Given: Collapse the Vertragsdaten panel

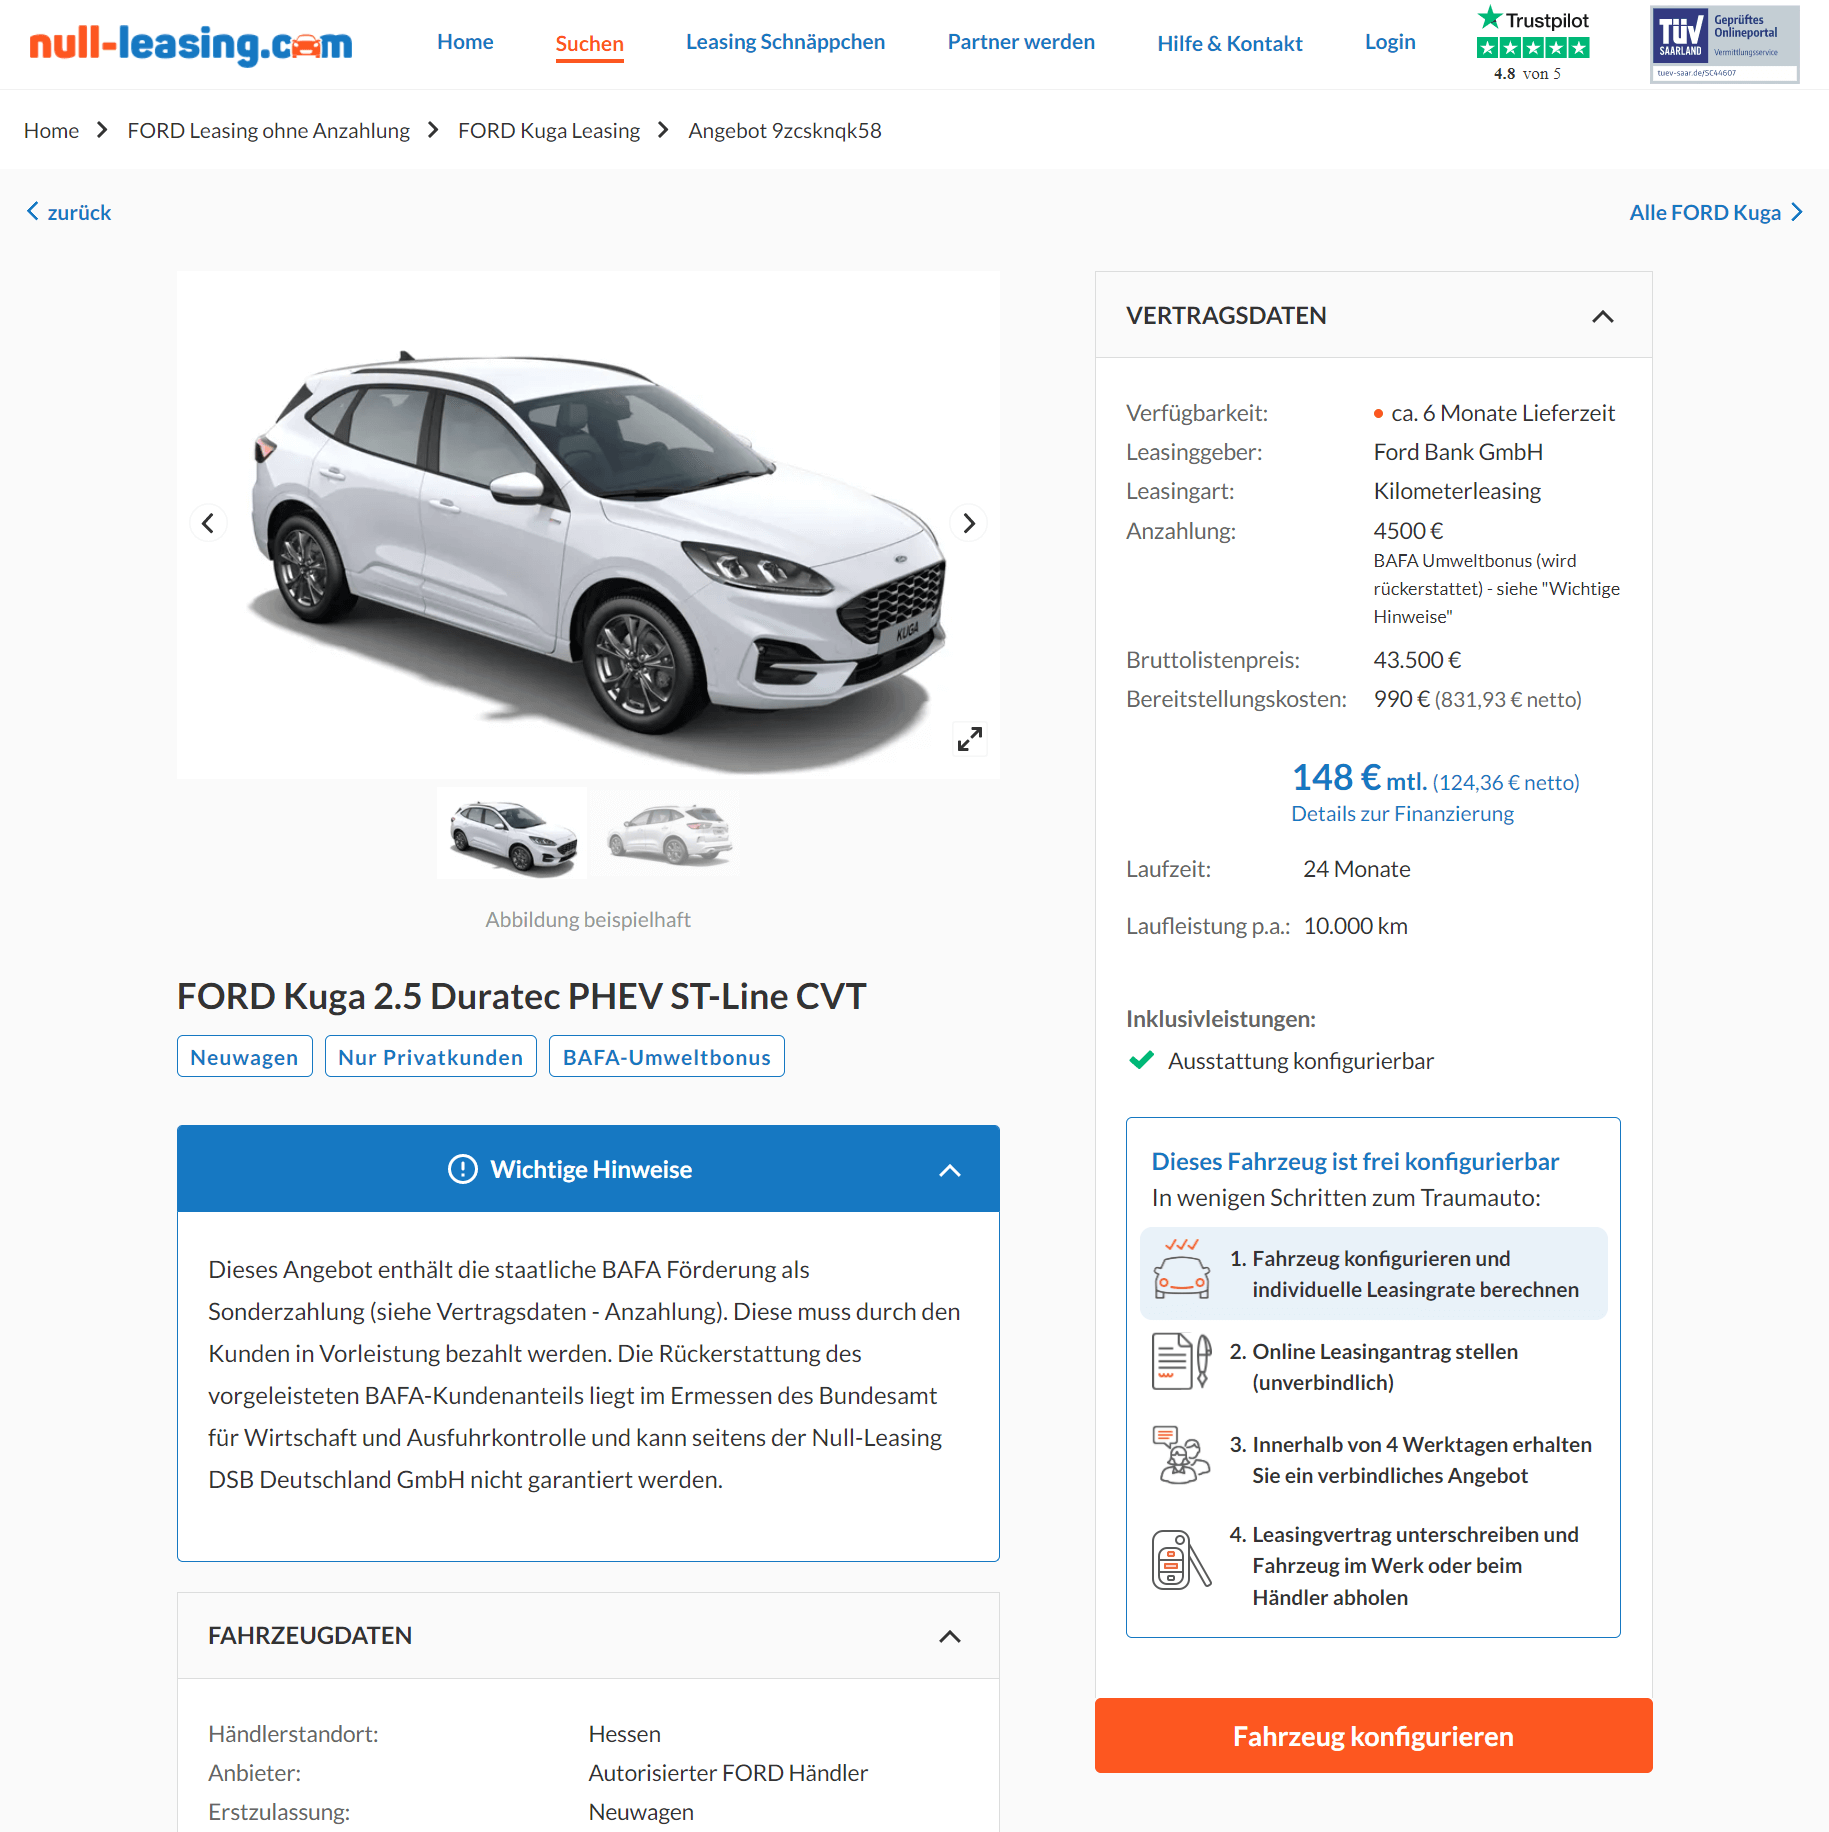Looking at the screenshot, I should tap(1602, 316).
